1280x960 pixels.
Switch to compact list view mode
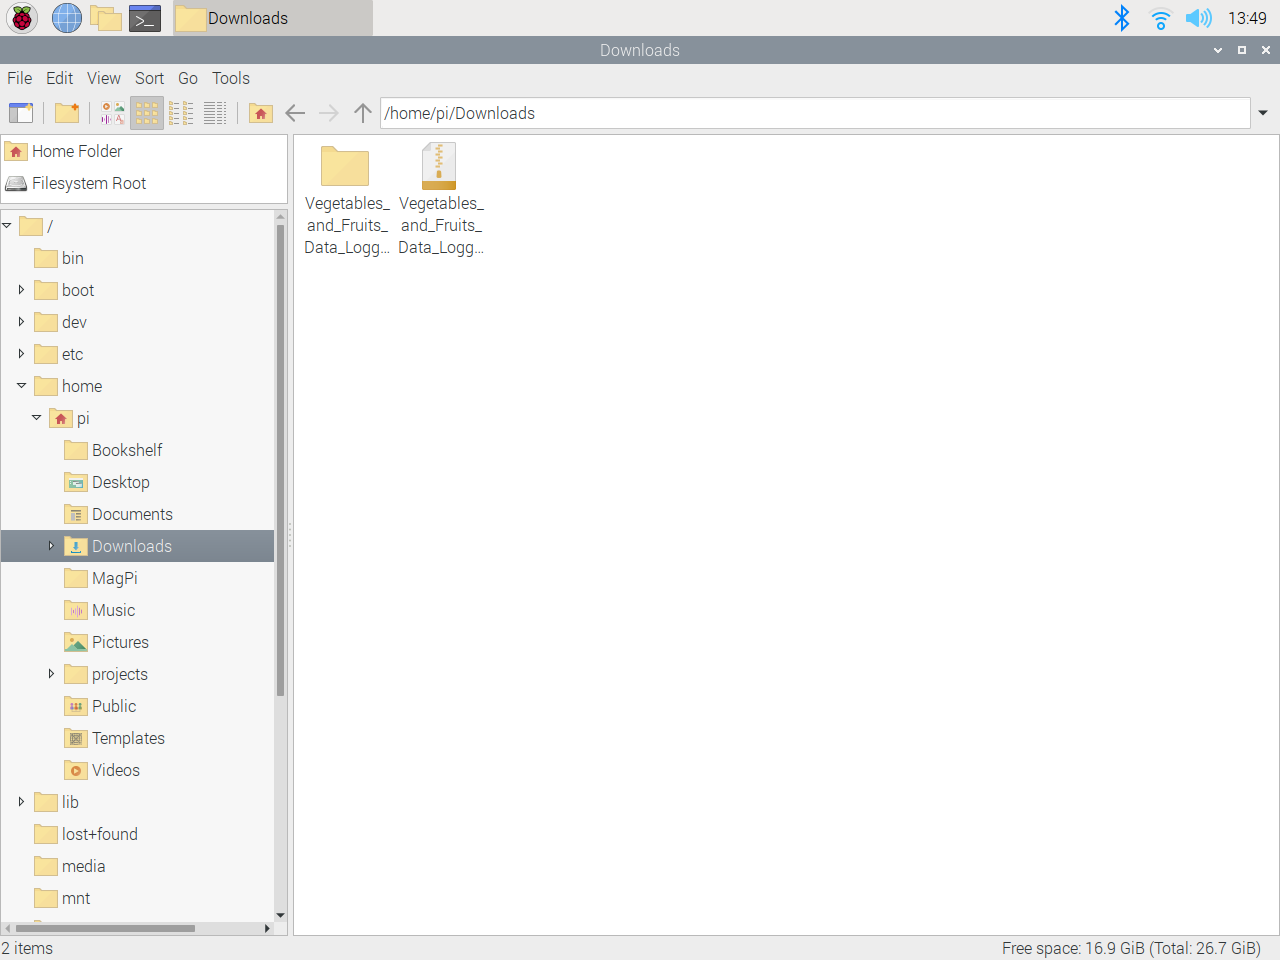181,113
